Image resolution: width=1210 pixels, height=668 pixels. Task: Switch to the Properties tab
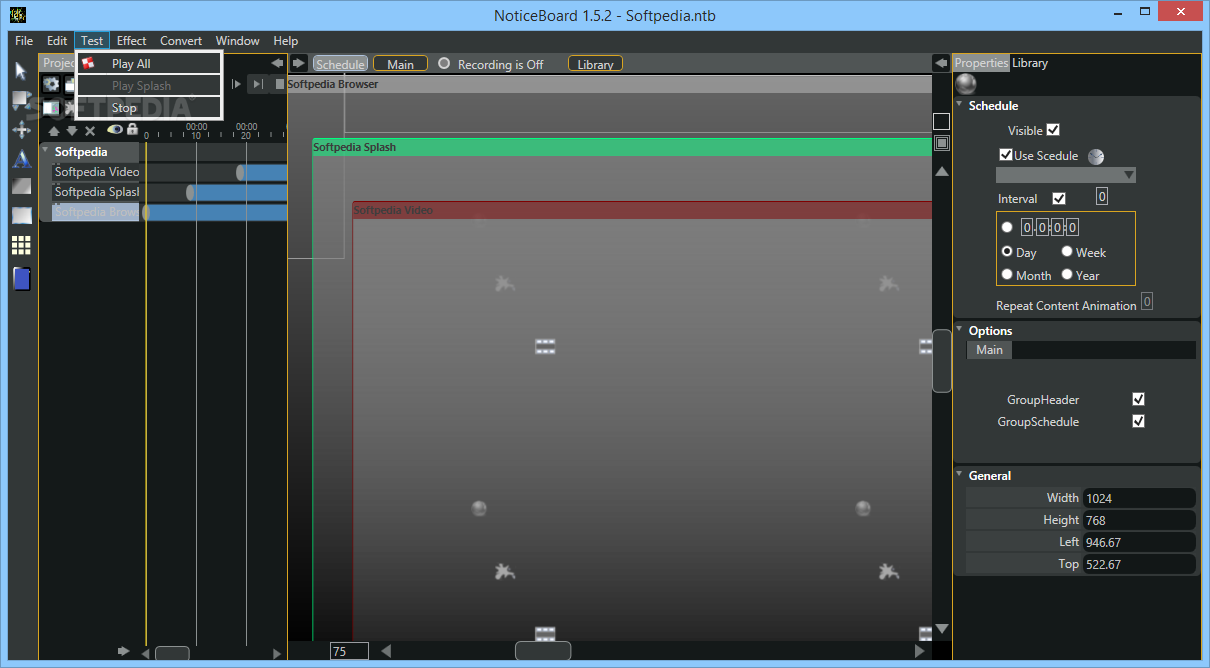[981, 63]
